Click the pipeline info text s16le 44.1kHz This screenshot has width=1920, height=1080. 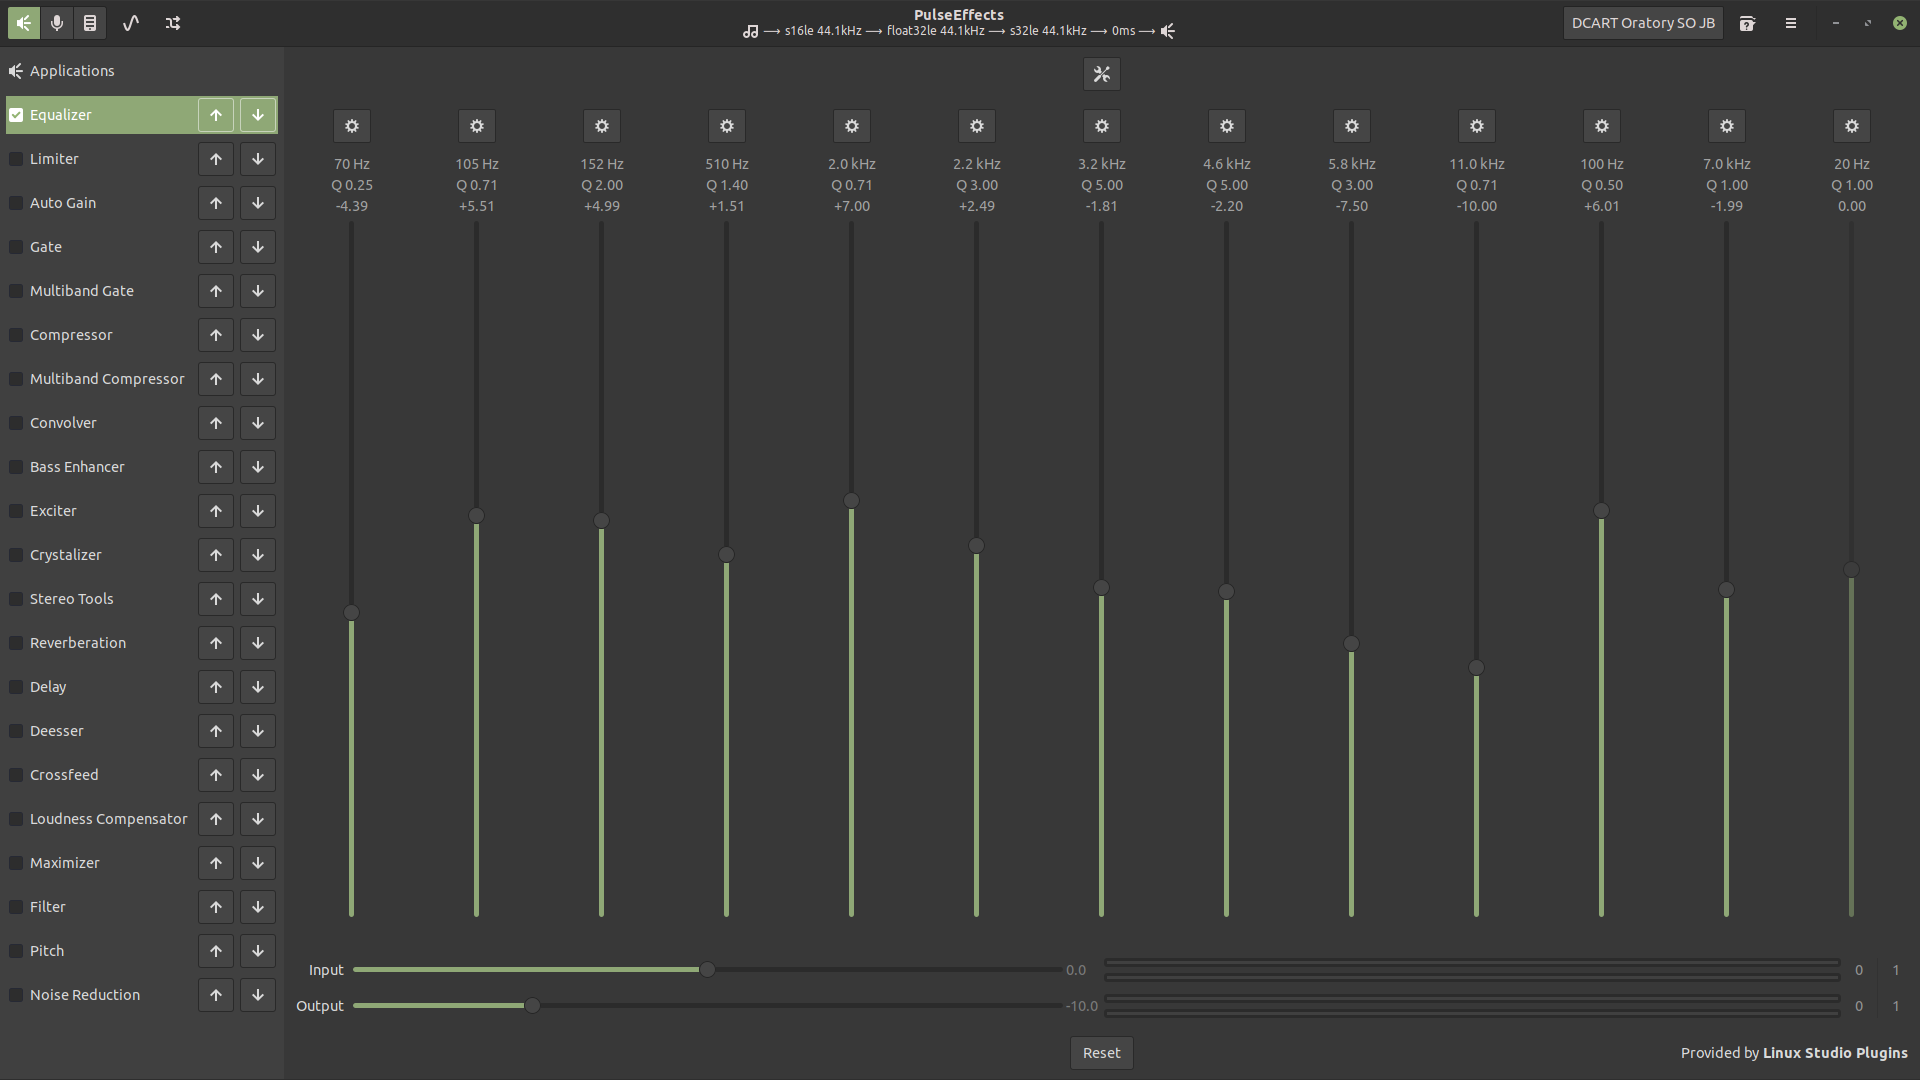822,31
